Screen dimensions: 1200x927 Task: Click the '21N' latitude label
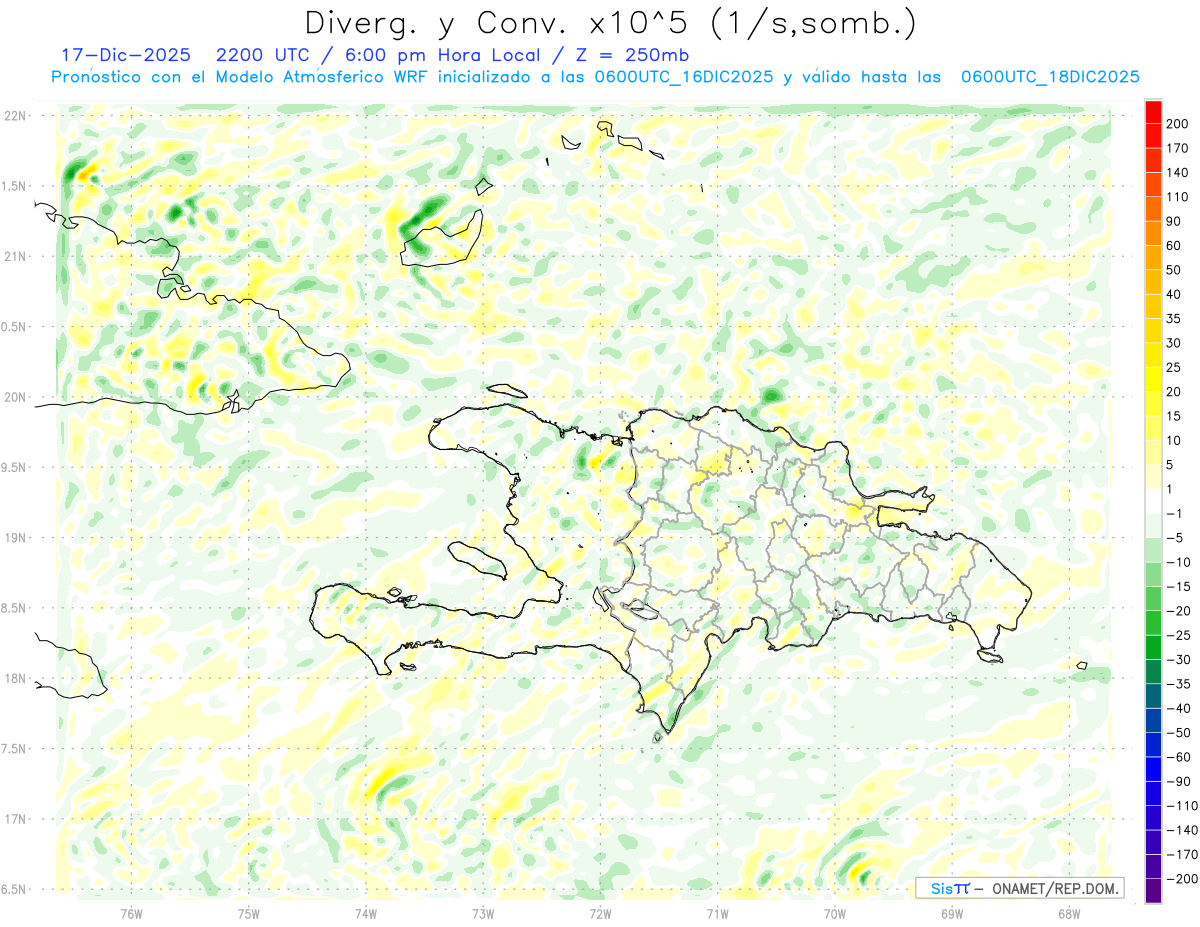[15, 256]
